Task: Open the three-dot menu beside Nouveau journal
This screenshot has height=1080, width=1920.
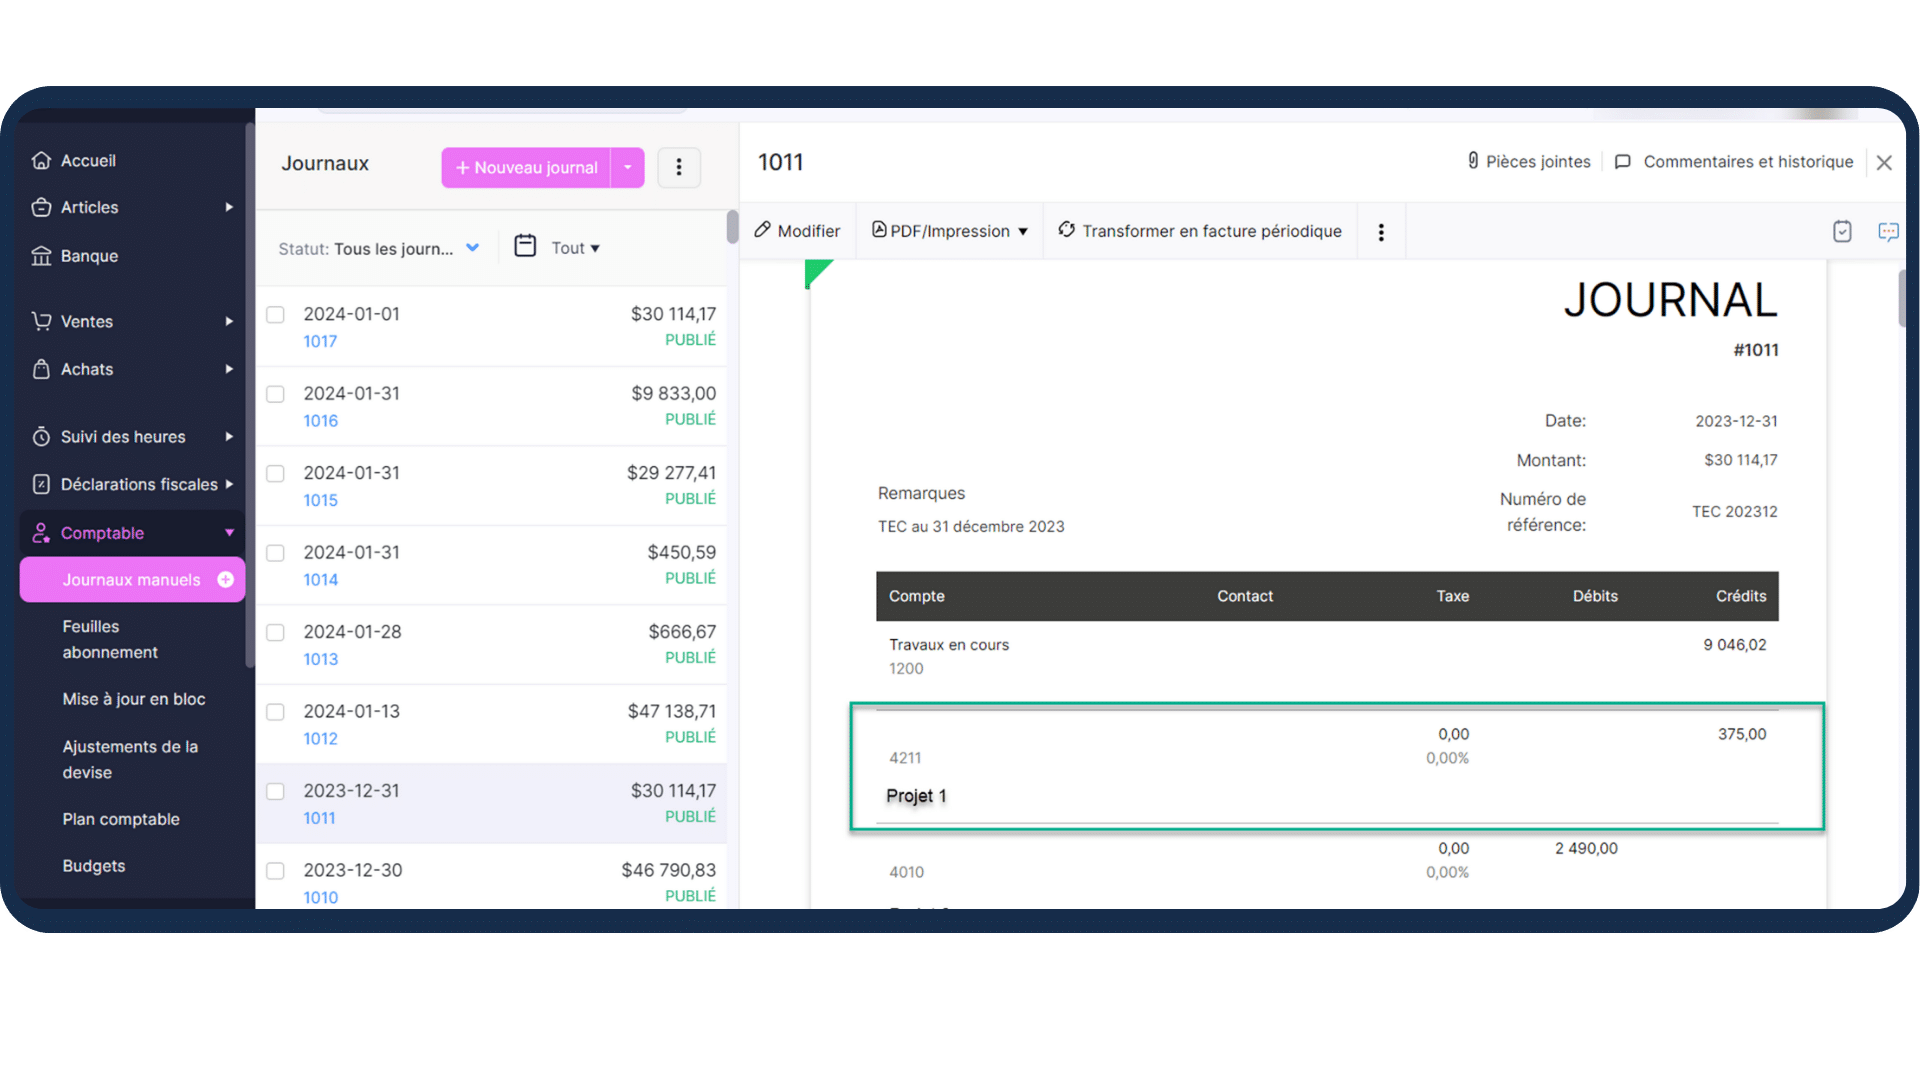Action: click(x=679, y=167)
